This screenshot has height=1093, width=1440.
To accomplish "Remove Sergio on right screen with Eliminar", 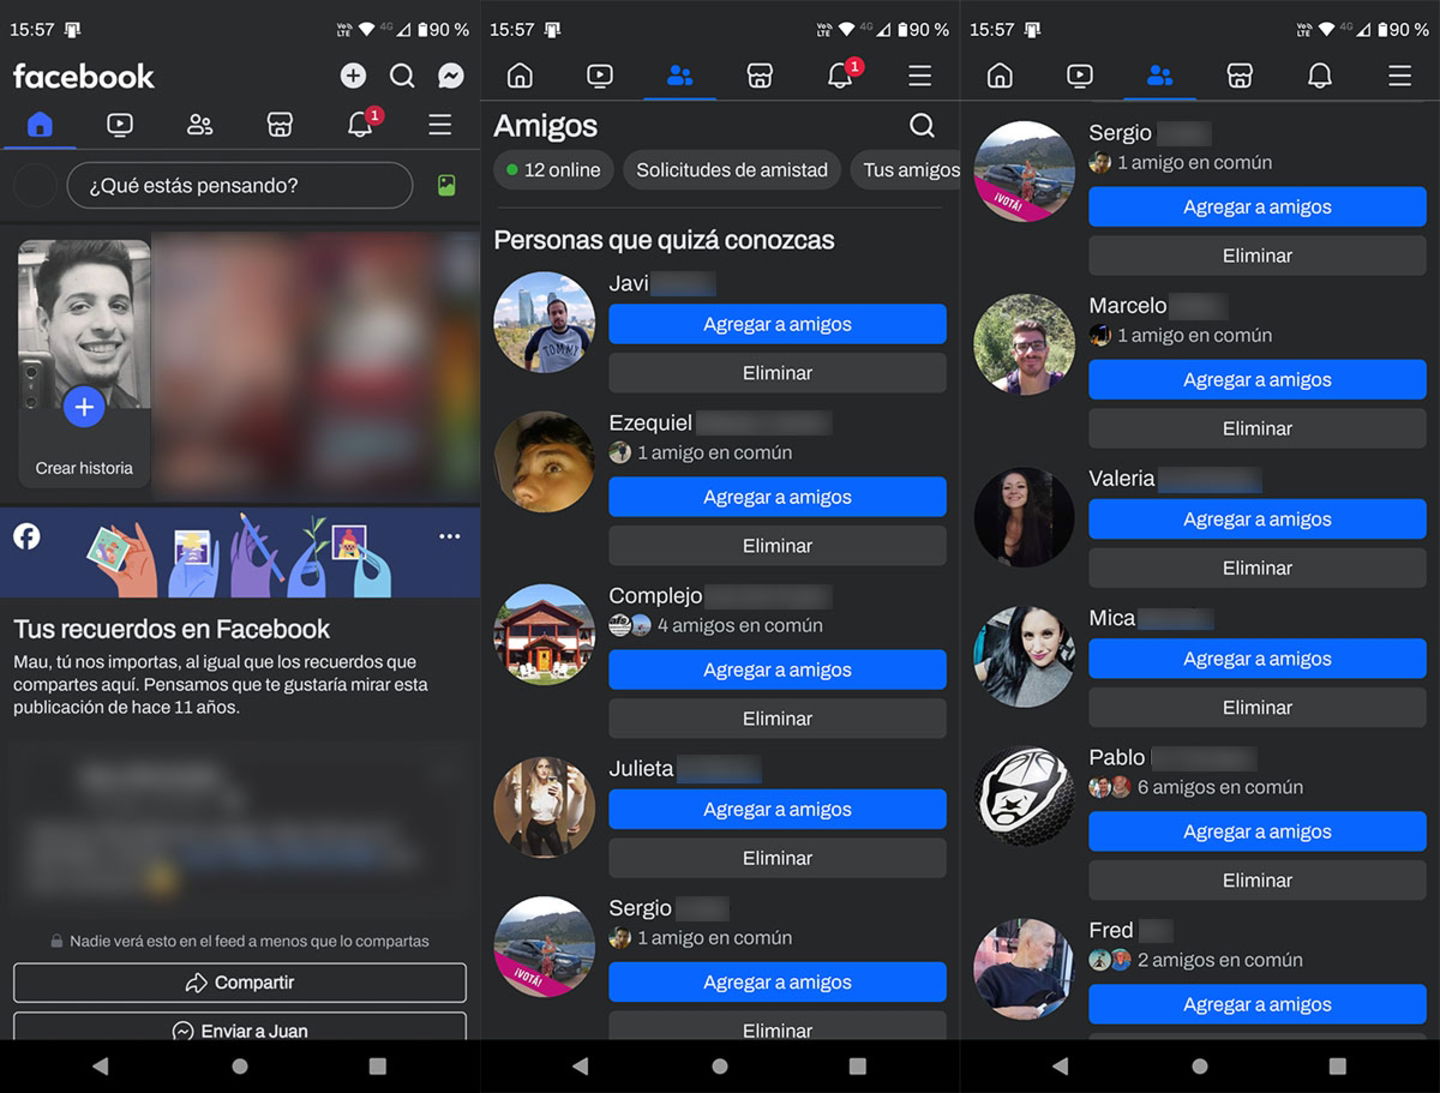I will [1257, 256].
